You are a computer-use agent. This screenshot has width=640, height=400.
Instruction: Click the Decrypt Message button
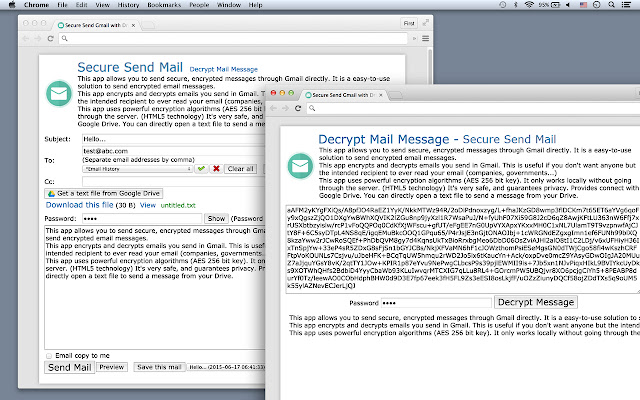tap(536, 302)
